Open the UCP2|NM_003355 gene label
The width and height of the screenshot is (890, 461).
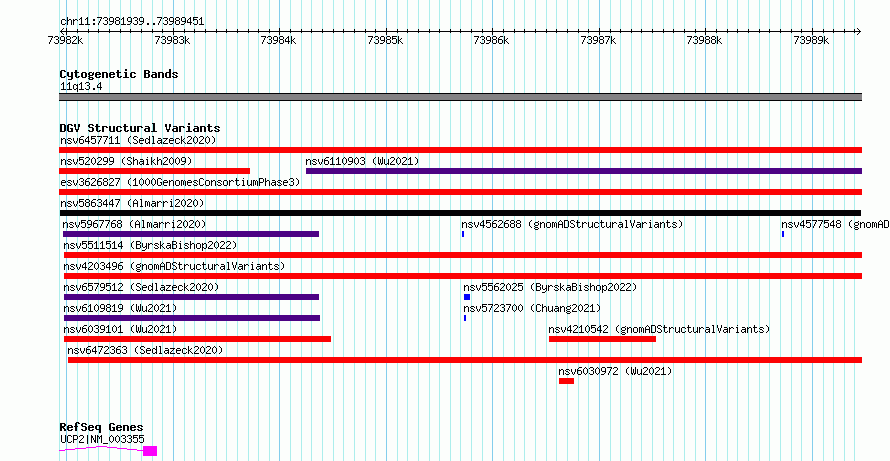pyautogui.click(x=102, y=439)
